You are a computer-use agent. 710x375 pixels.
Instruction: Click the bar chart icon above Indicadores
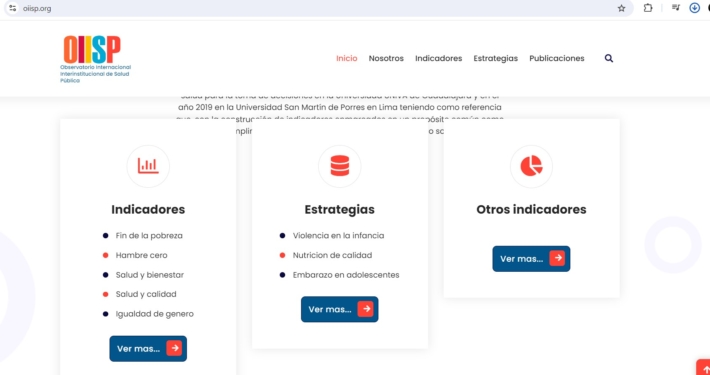point(148,166)
